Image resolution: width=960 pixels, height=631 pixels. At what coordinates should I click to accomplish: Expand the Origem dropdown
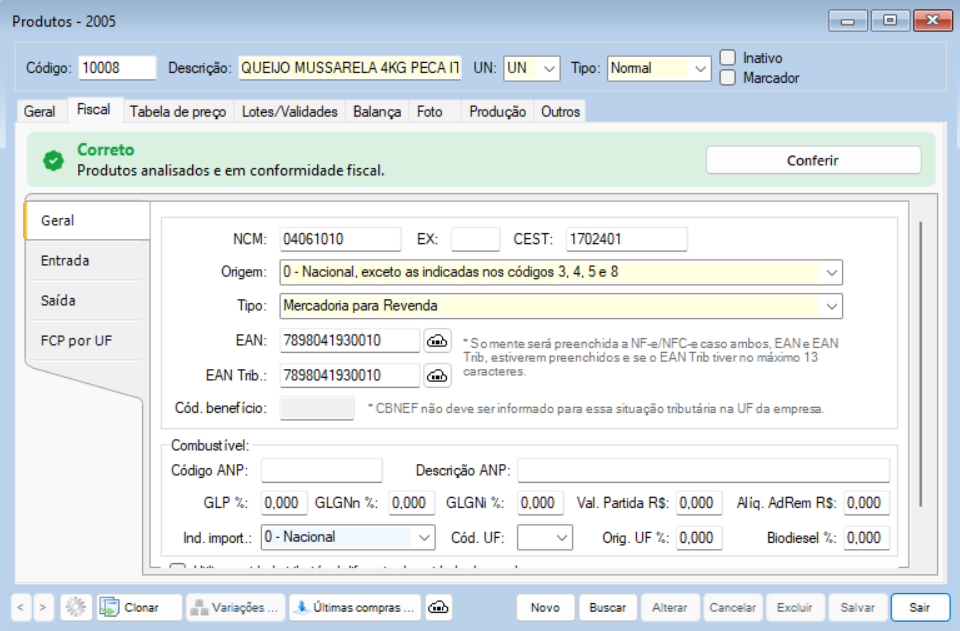[831, 272]
